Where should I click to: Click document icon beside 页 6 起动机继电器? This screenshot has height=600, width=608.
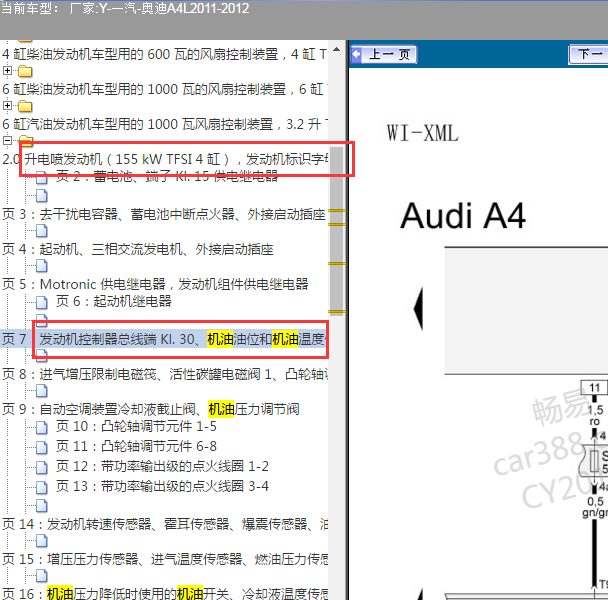click(x=42, y=302)
